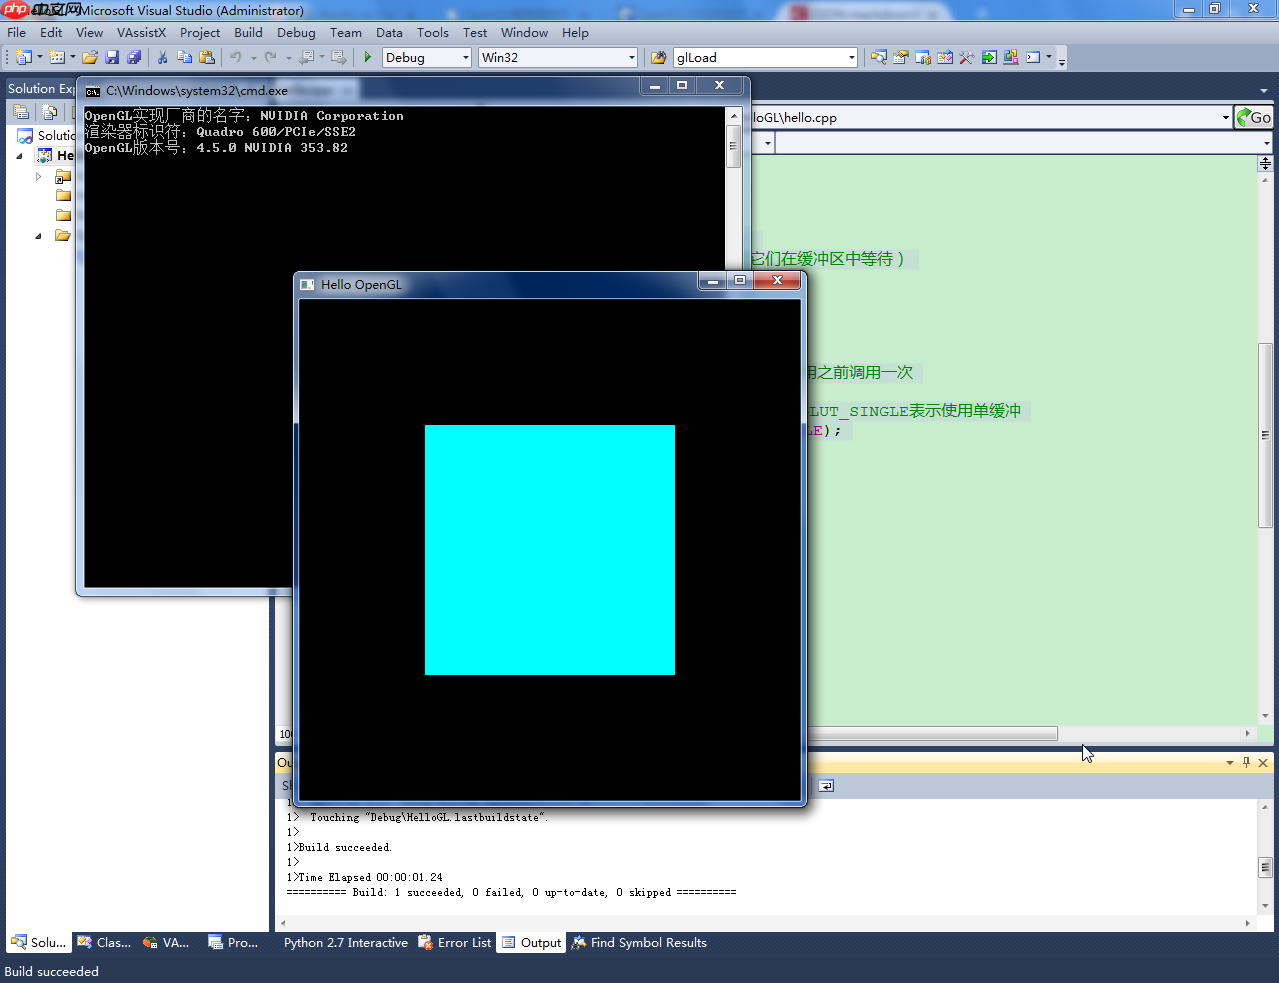Switch to Python 2.7 Interactive window
Screen dimensions: 1279x983
pyautogui.click(x=345, y=942)
